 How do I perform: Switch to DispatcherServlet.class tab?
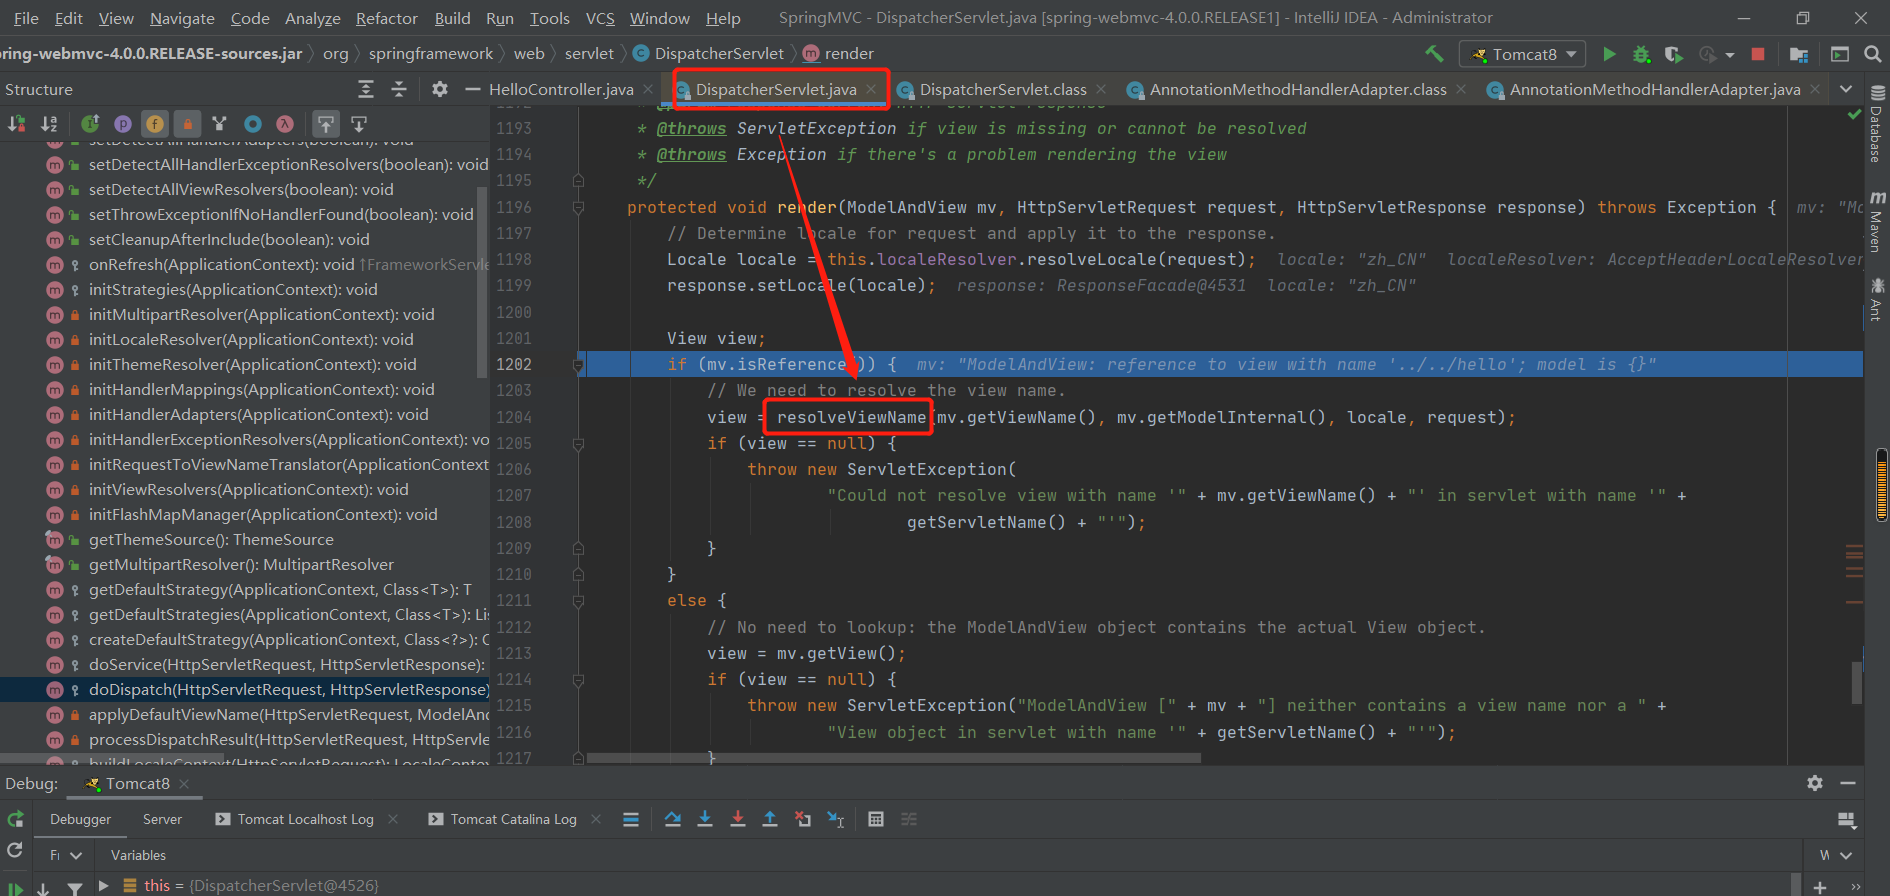tap(1003, 90)
